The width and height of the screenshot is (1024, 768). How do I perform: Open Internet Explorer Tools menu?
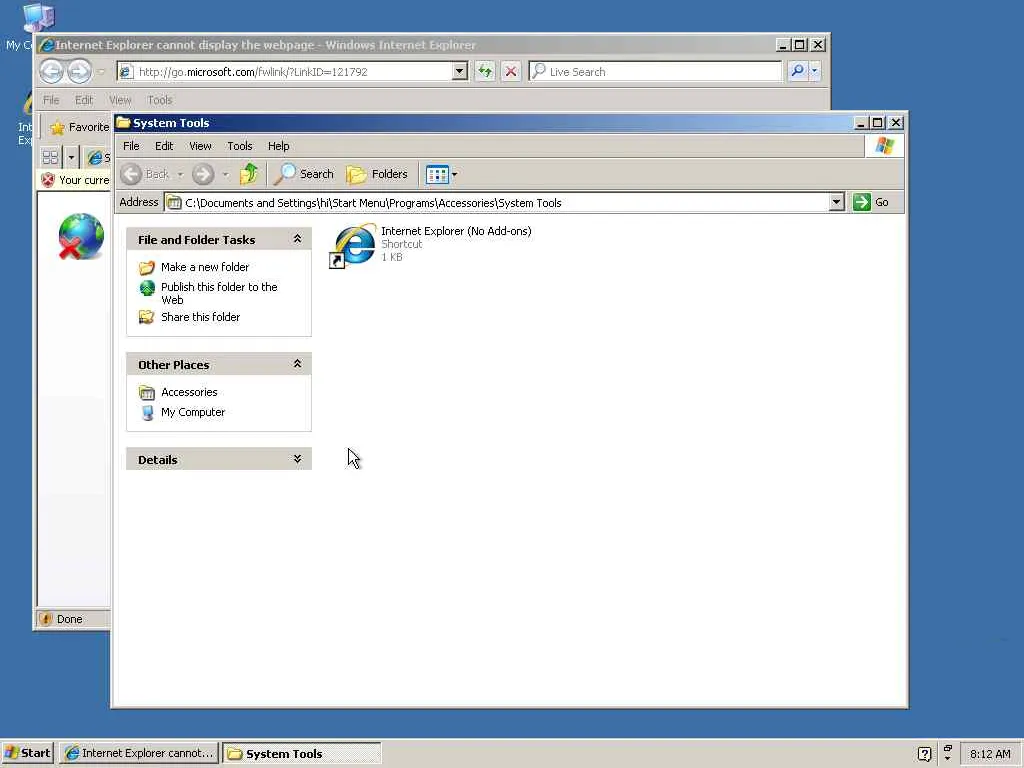(x=159, y=100)
